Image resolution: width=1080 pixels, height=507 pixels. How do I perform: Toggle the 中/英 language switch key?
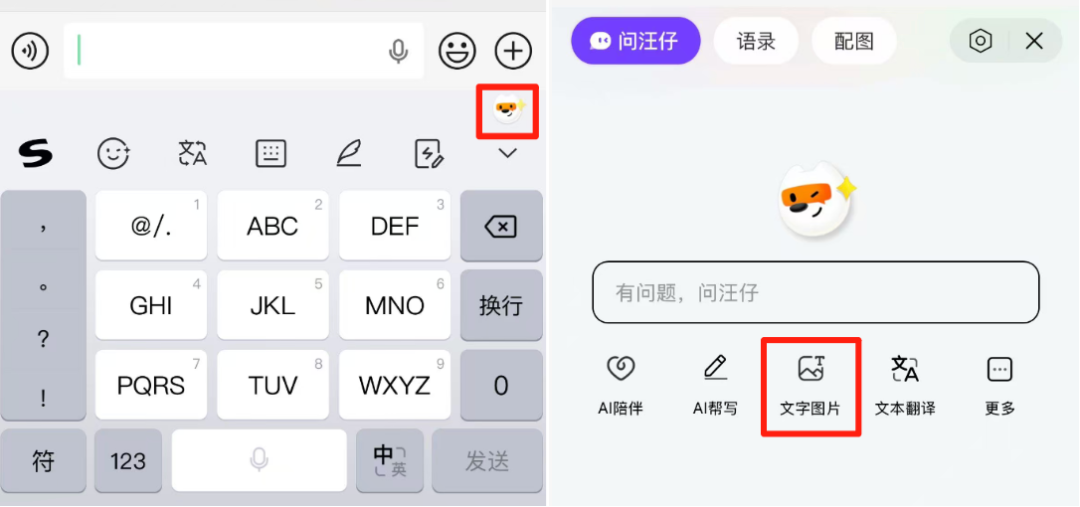(x=390, y=461)
